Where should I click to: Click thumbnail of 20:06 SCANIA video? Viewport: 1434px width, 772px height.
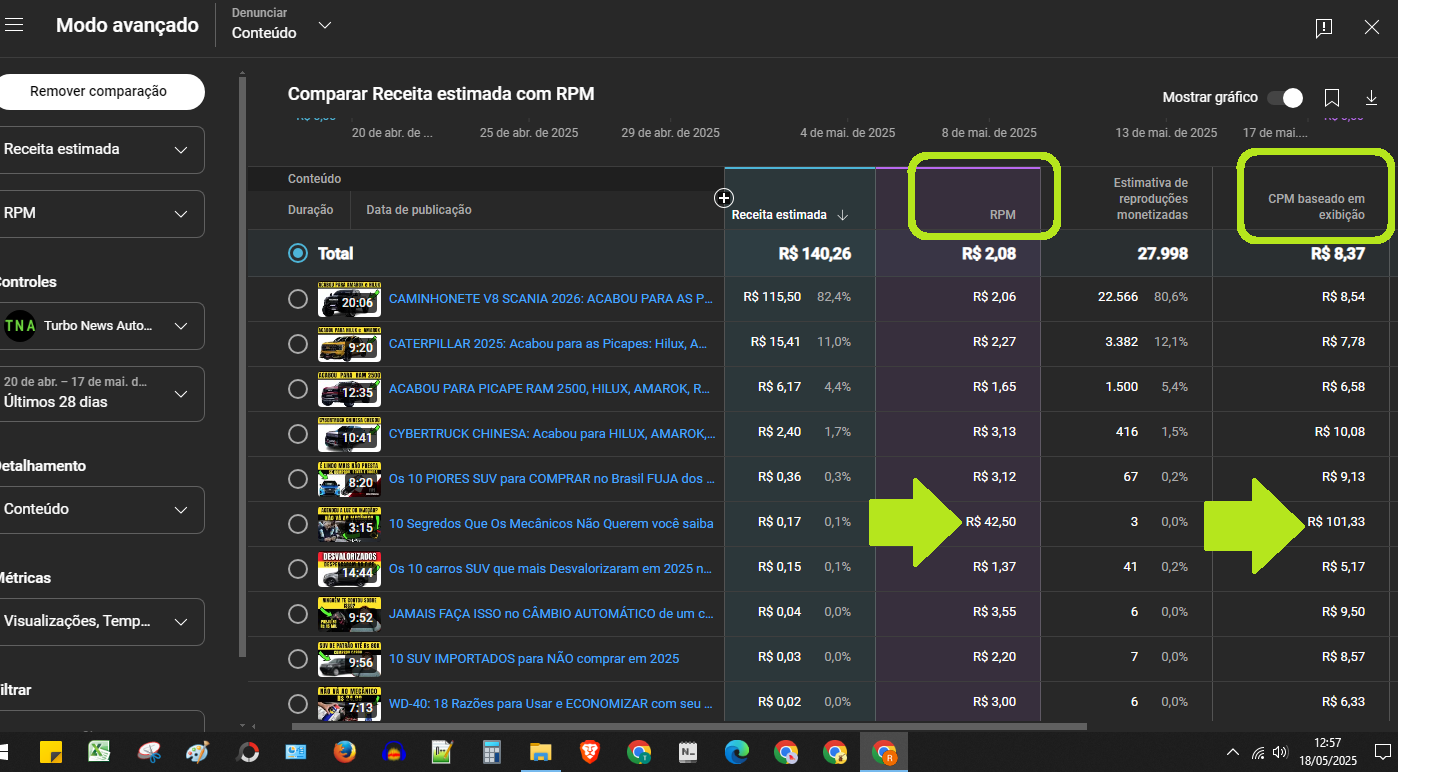[349, 299]
